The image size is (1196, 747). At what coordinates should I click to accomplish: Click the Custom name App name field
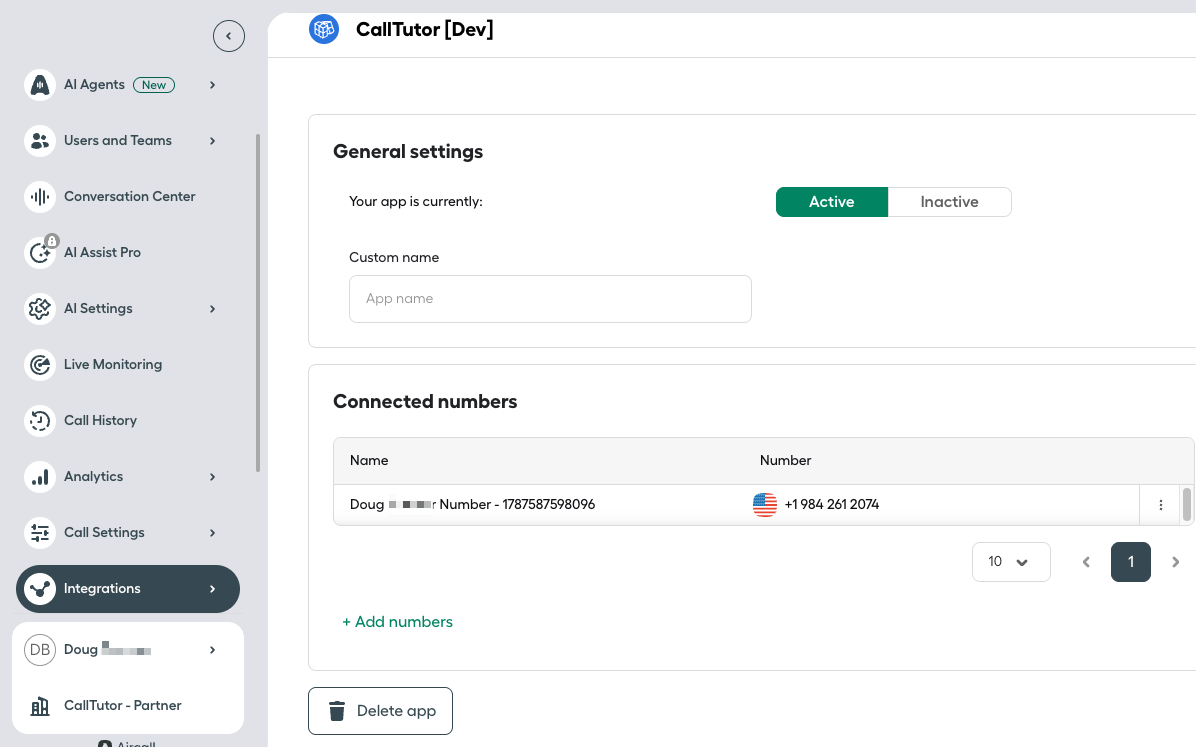(x=550, y=299)
